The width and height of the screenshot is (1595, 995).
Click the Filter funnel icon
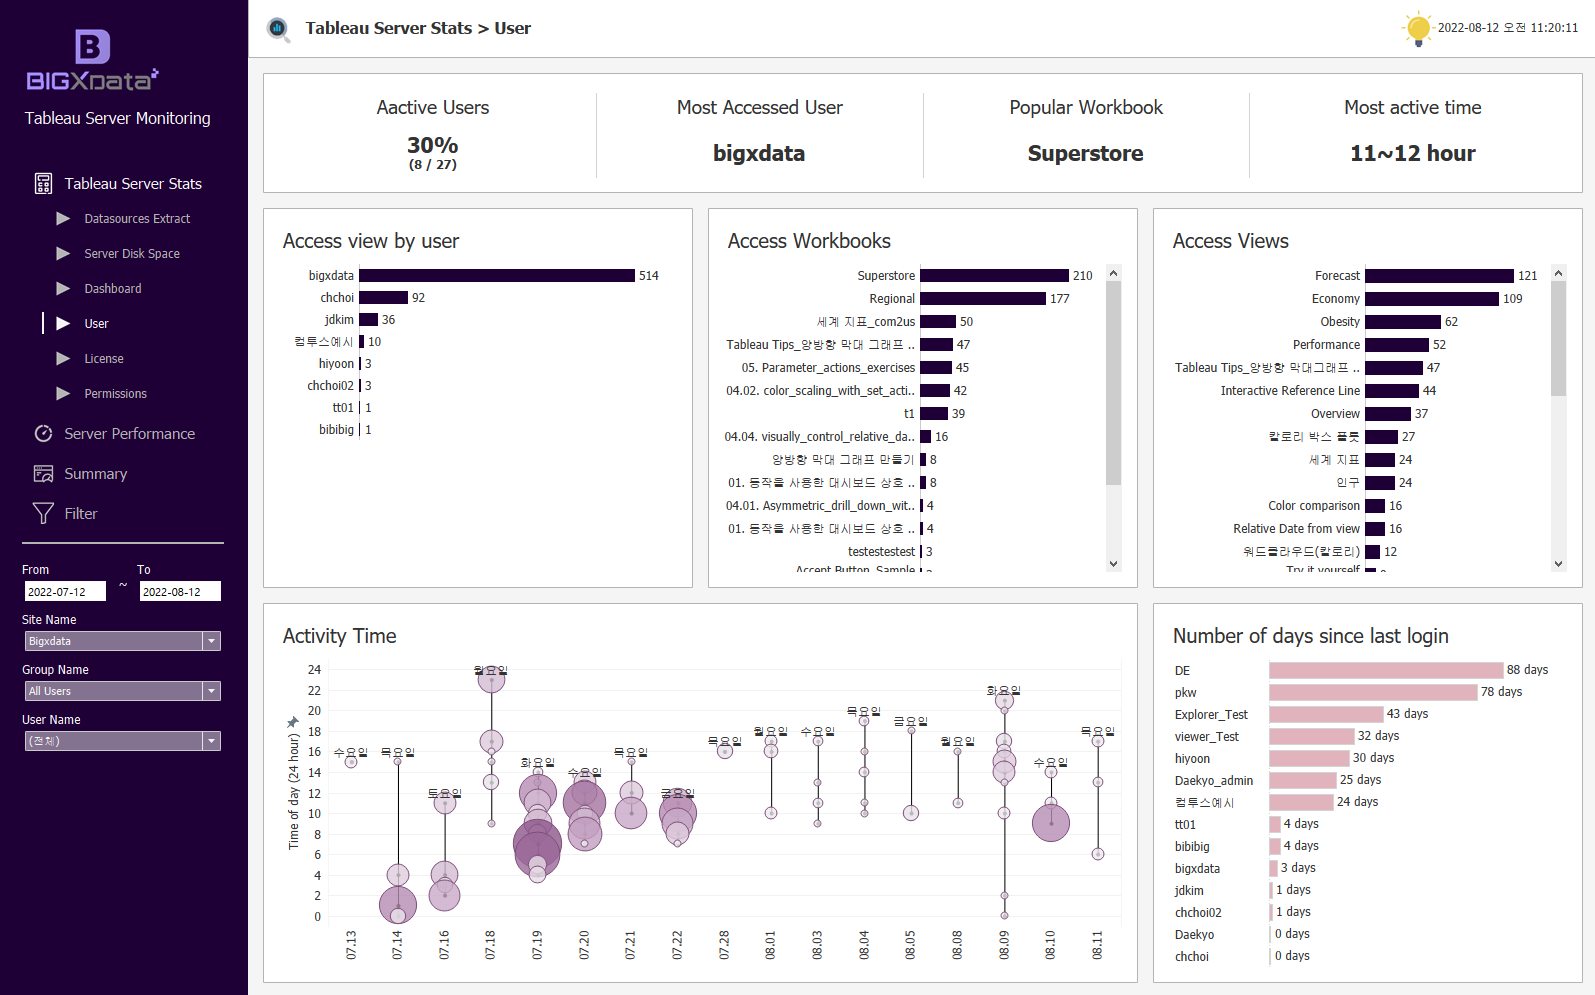tap(43, 513)
